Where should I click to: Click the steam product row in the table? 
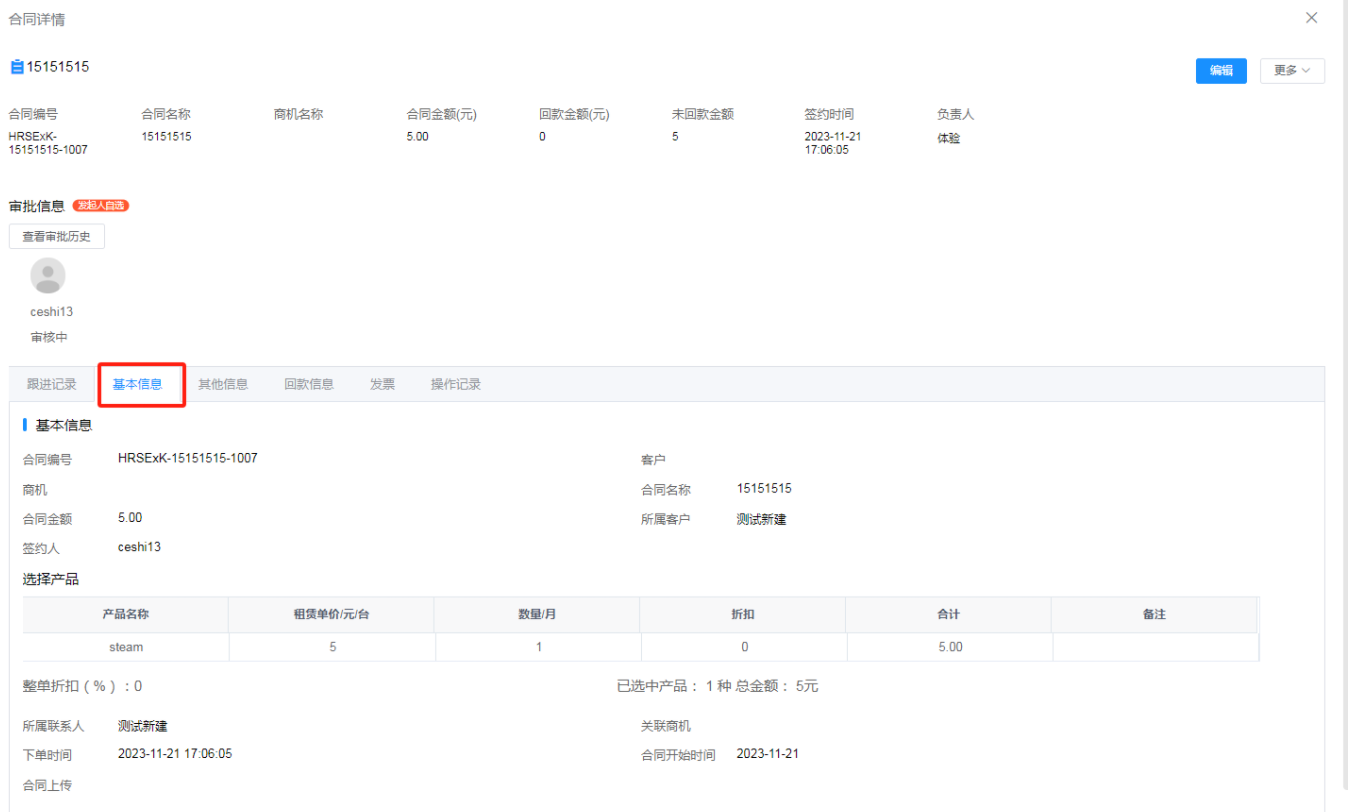point(125,646)
